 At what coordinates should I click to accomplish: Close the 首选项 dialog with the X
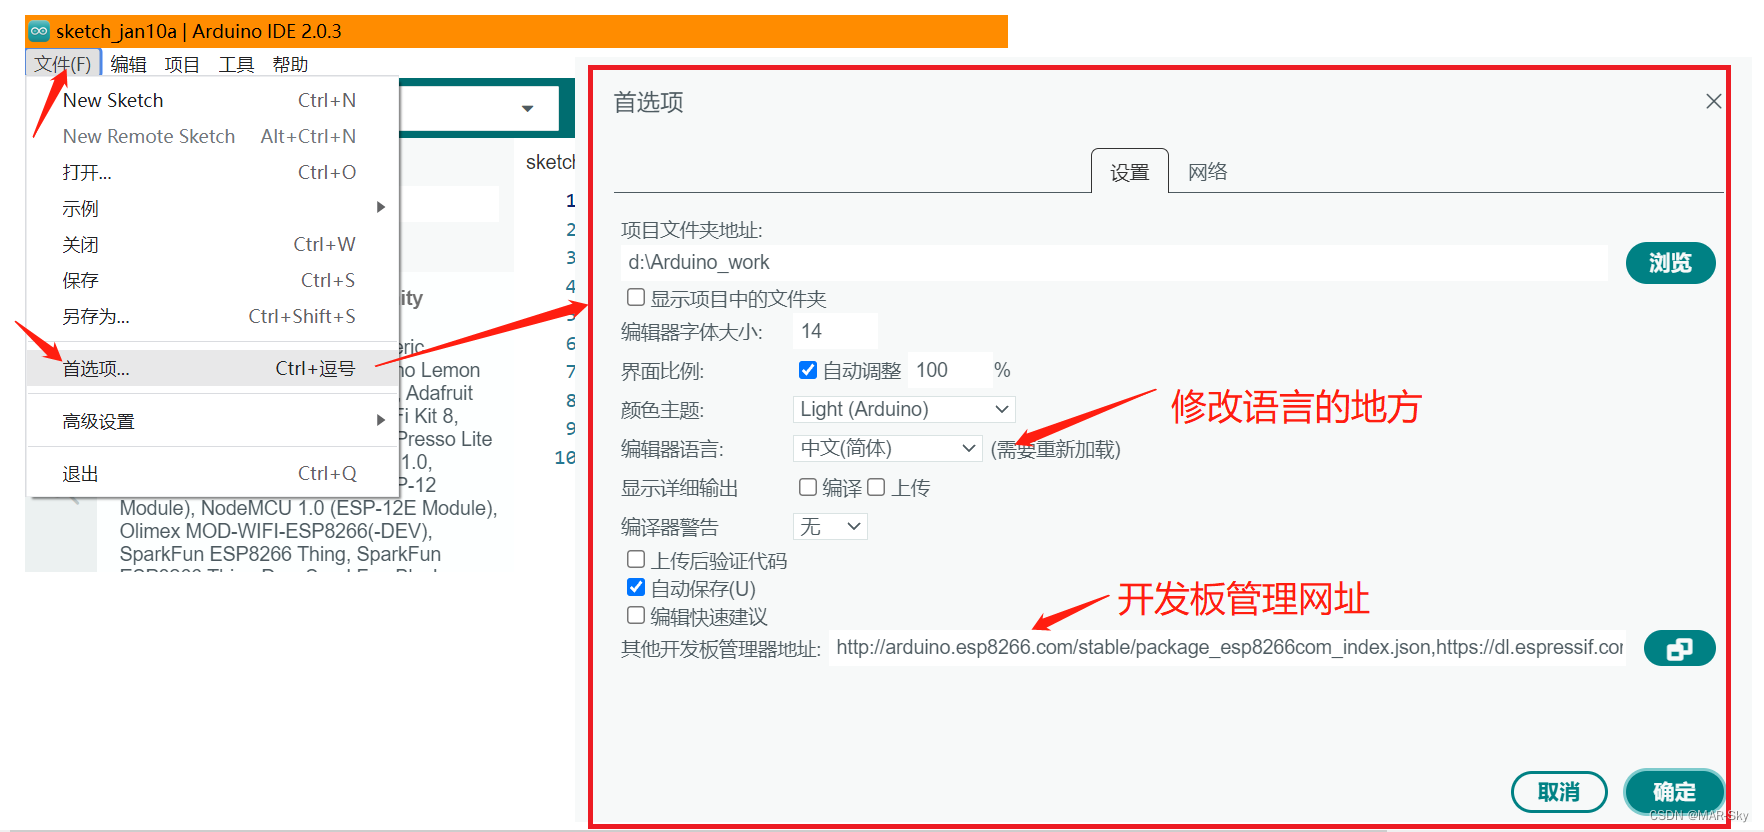coord(1713,101)
